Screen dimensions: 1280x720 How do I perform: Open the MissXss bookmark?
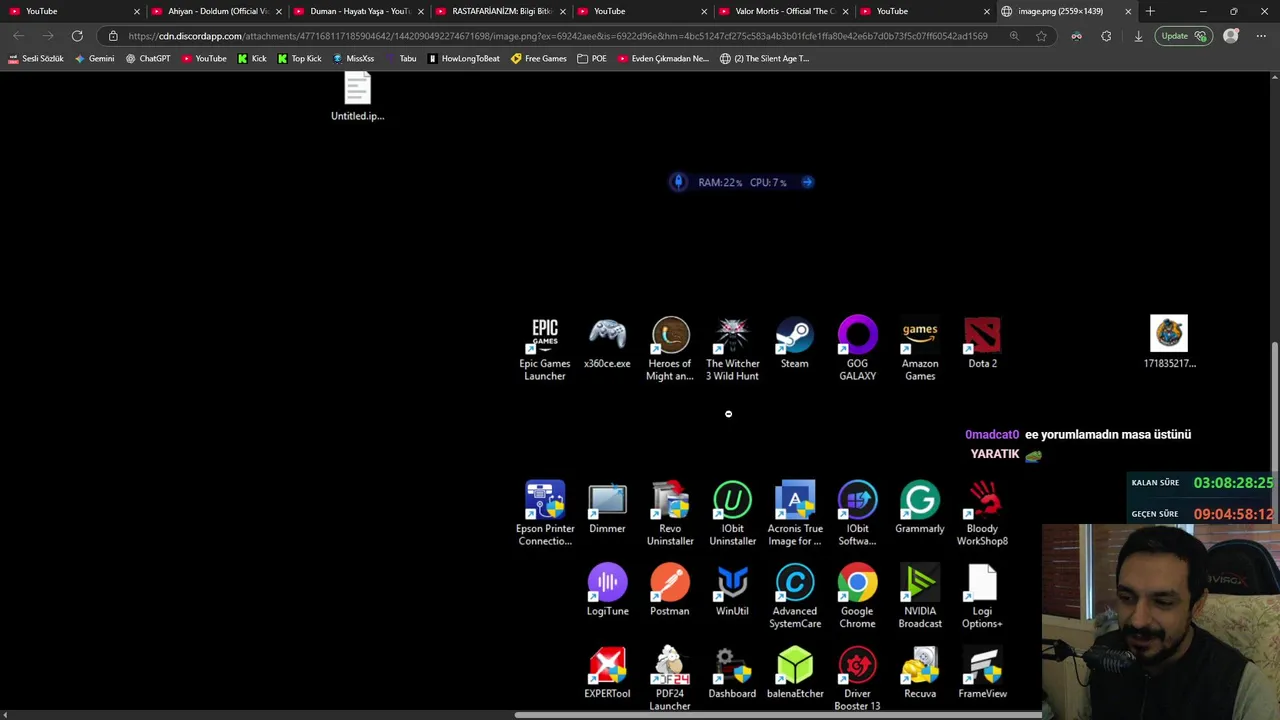[x=353, y=58]
